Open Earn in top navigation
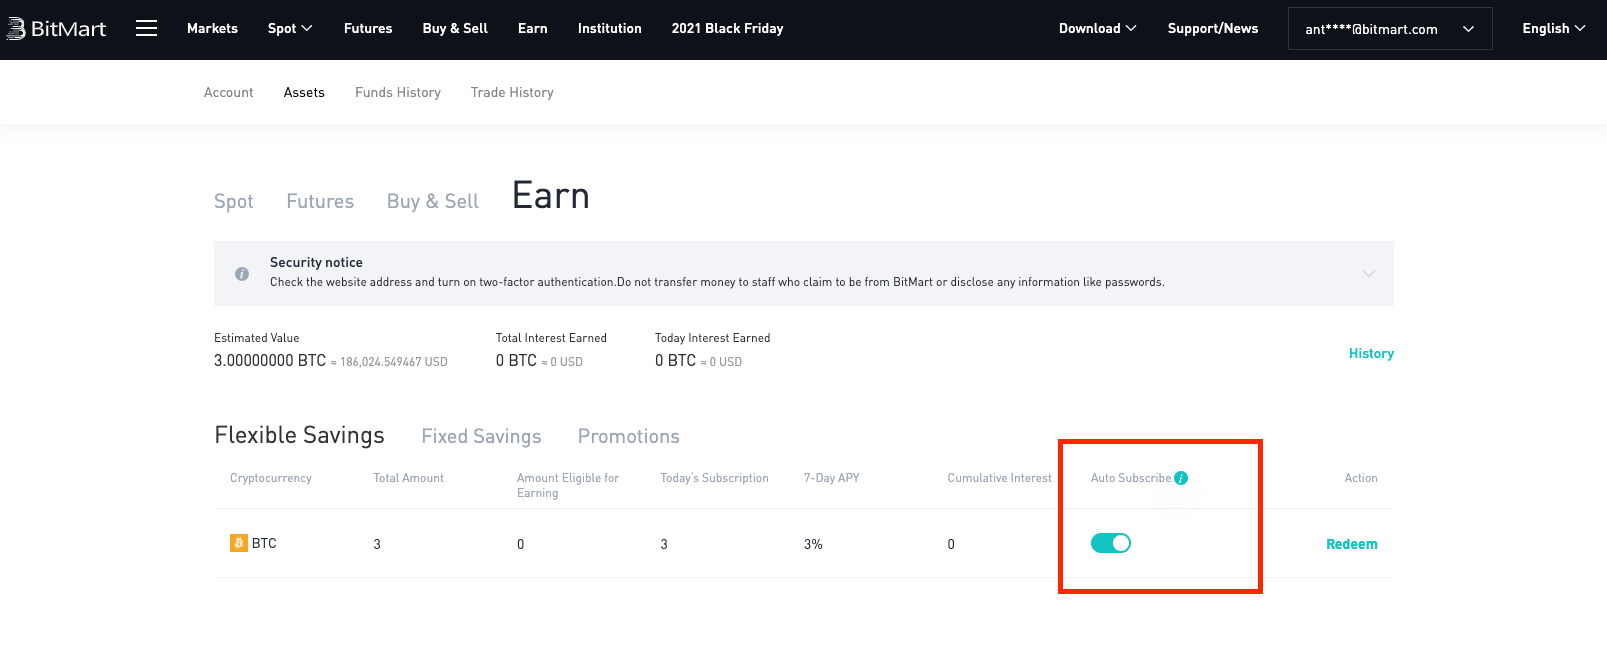Image resolution: width=1607 pixels, height=645 pixels. click(x=533, y=28)
